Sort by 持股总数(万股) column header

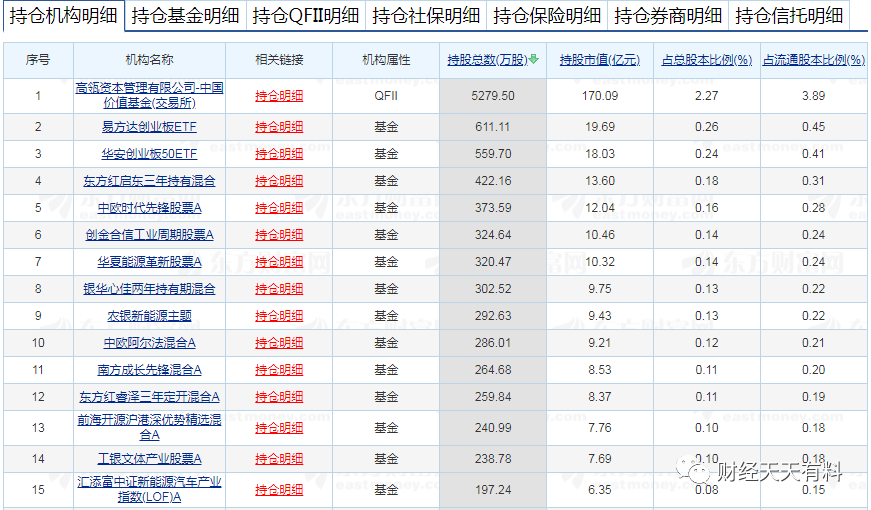487,59
